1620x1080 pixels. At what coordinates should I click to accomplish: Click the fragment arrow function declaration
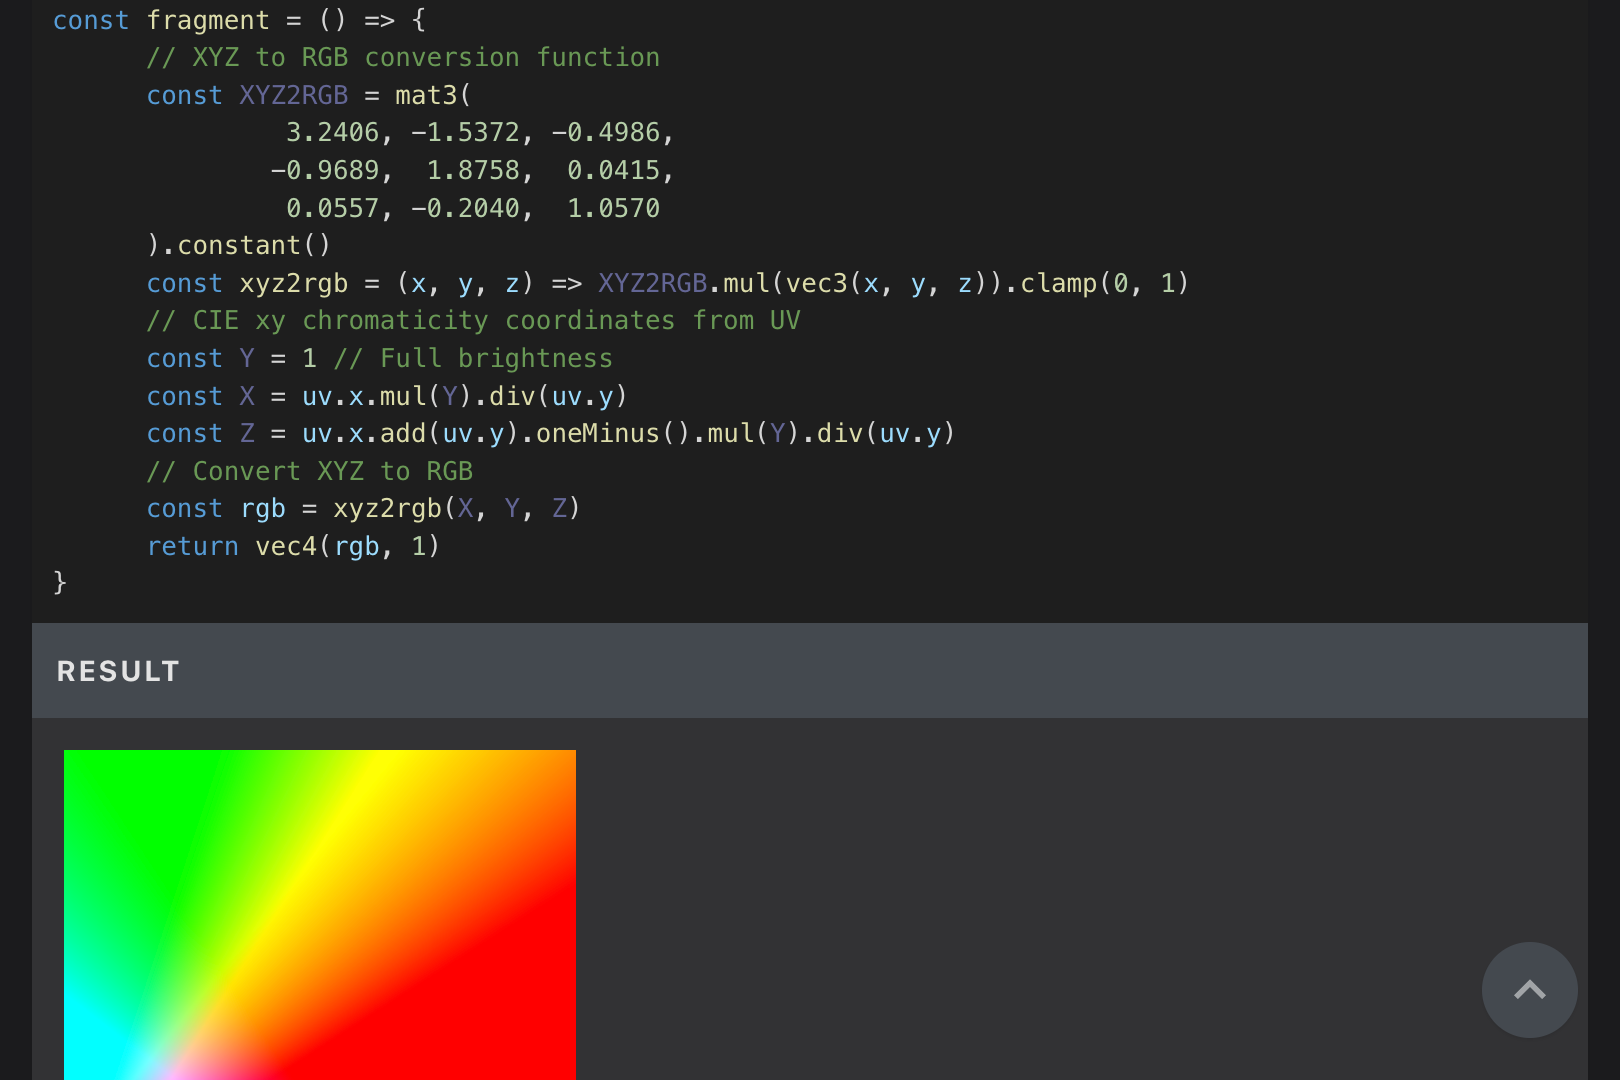[210, 19]
